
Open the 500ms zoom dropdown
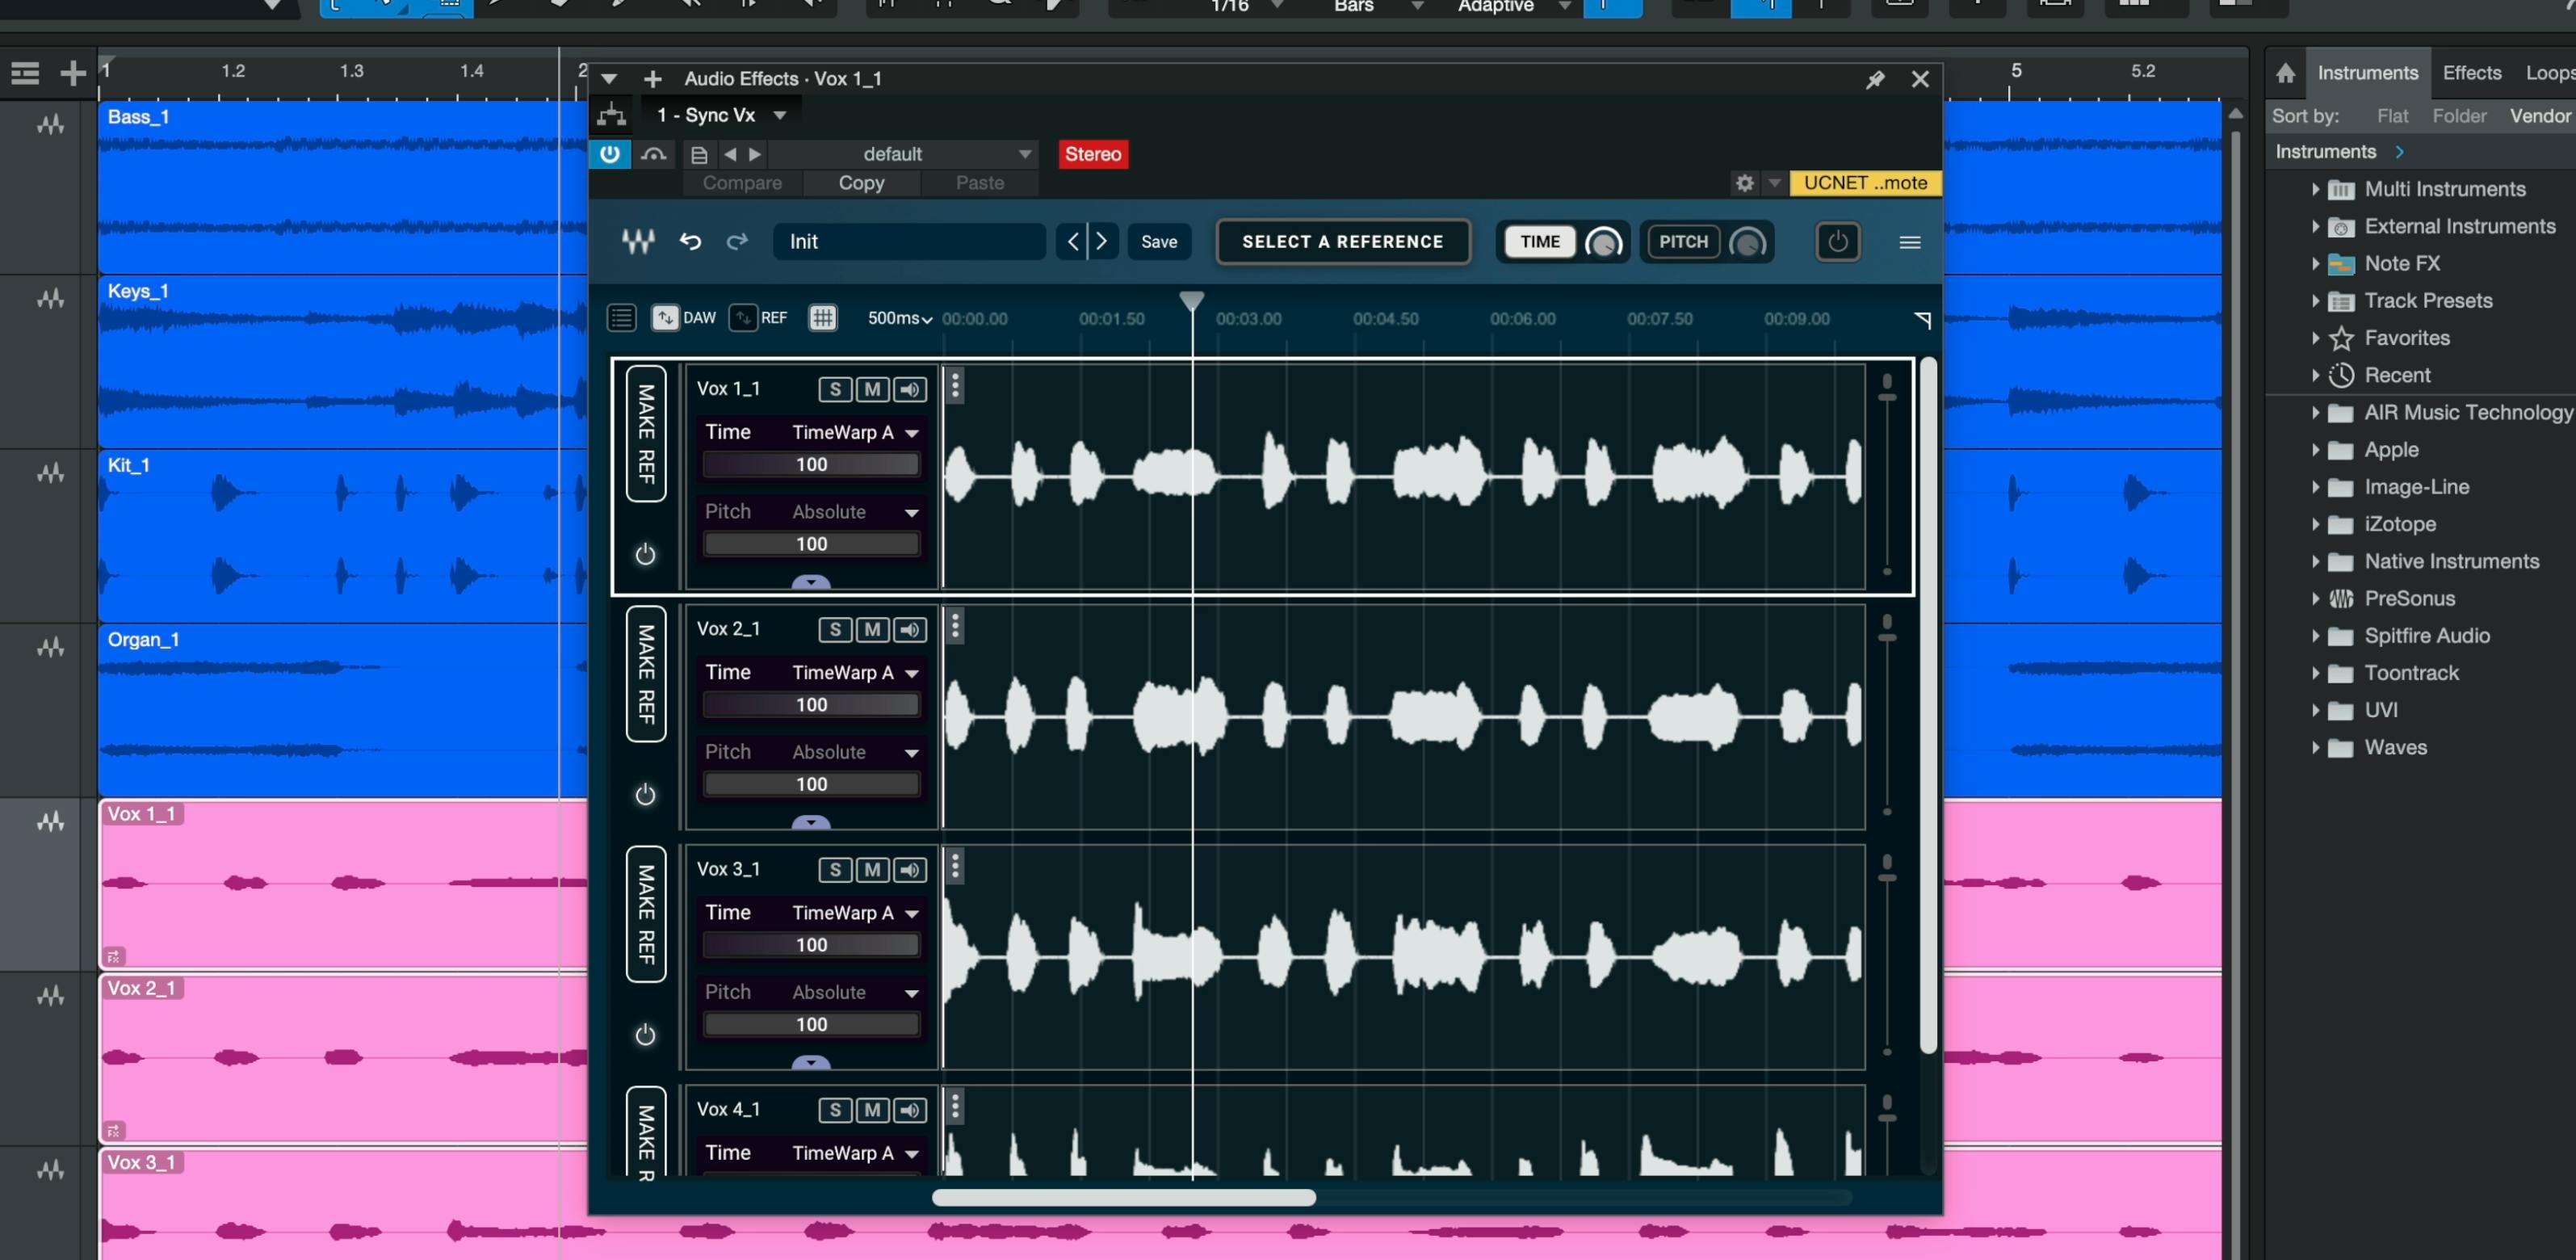[x=899, y=318]
